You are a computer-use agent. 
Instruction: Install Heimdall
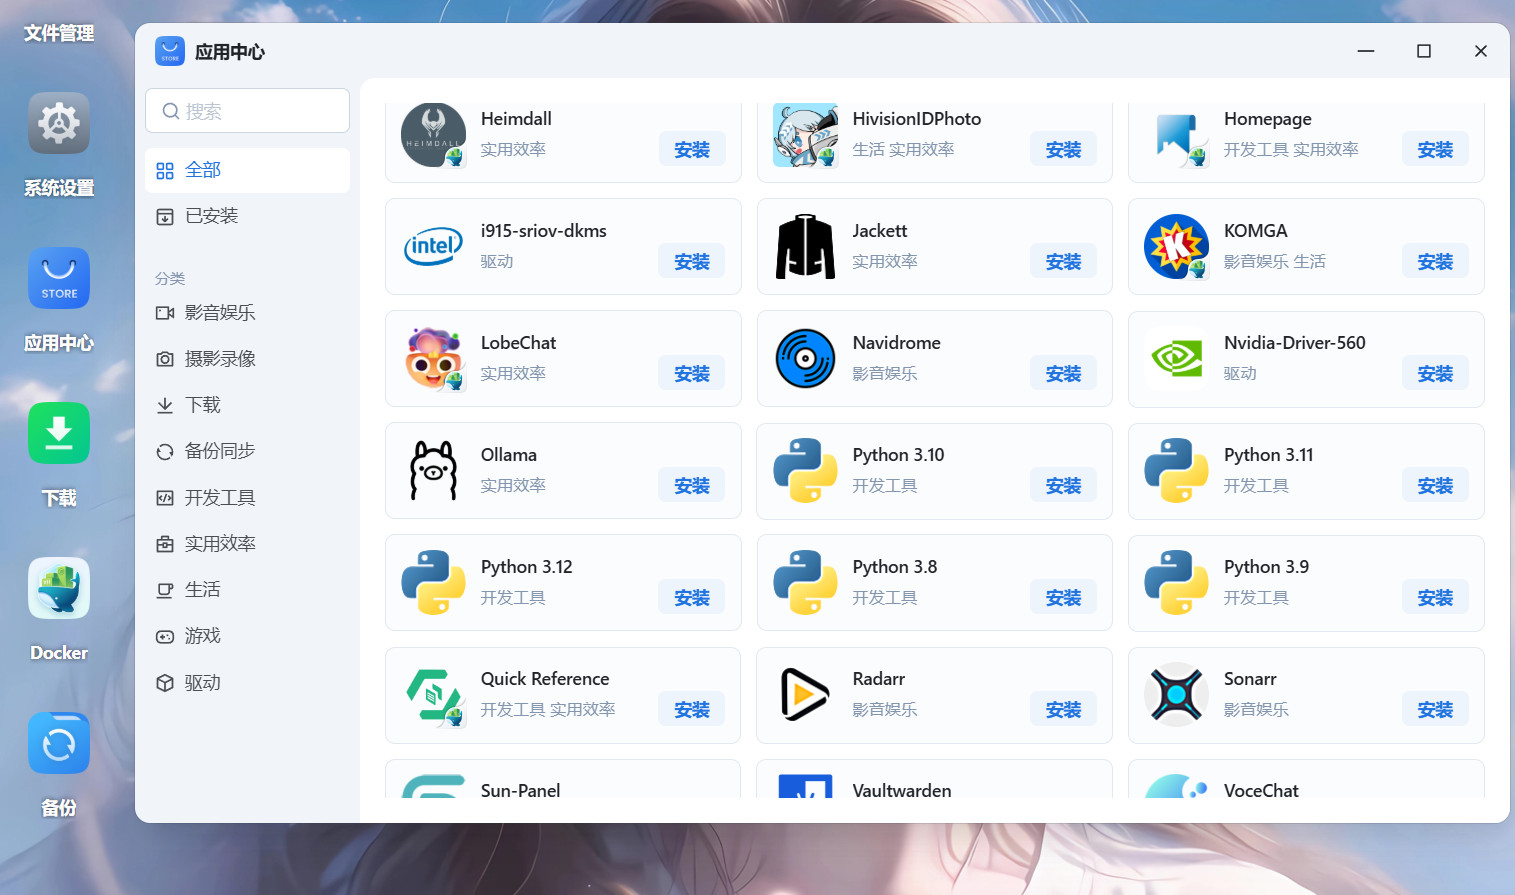tap(692, 149)
